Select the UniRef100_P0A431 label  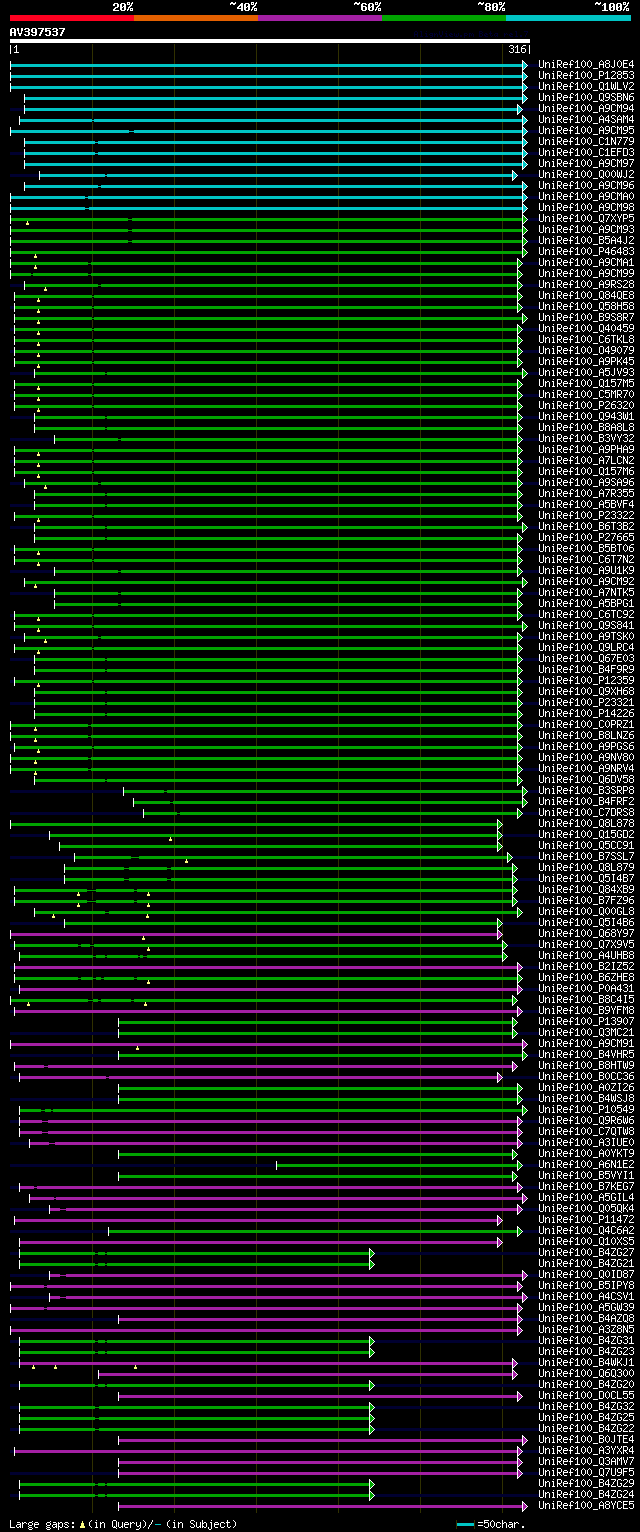(586, 988)
